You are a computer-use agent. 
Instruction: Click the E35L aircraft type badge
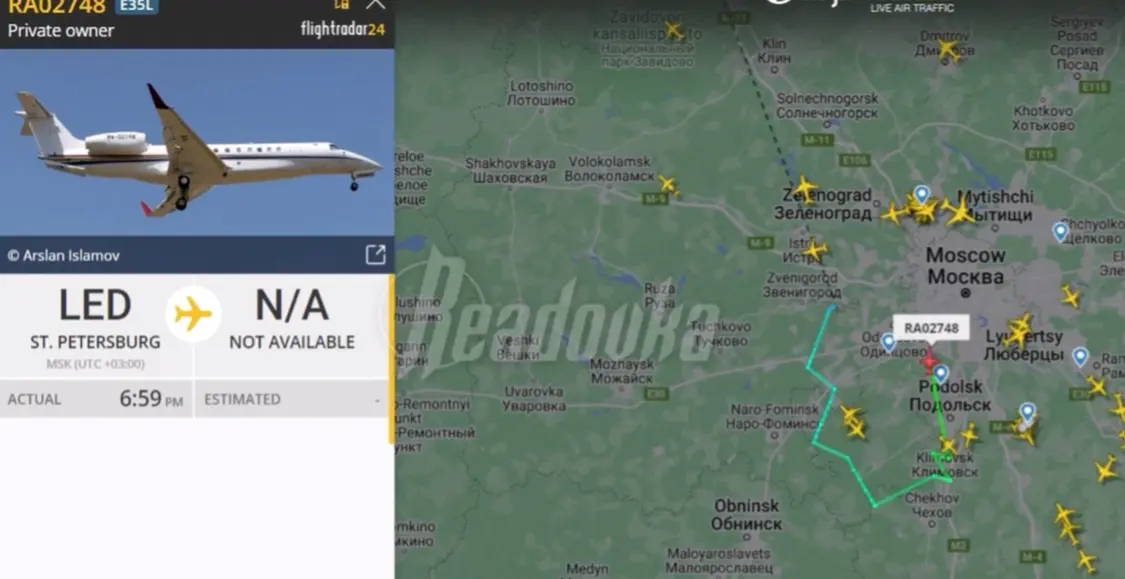click(136, 6)
